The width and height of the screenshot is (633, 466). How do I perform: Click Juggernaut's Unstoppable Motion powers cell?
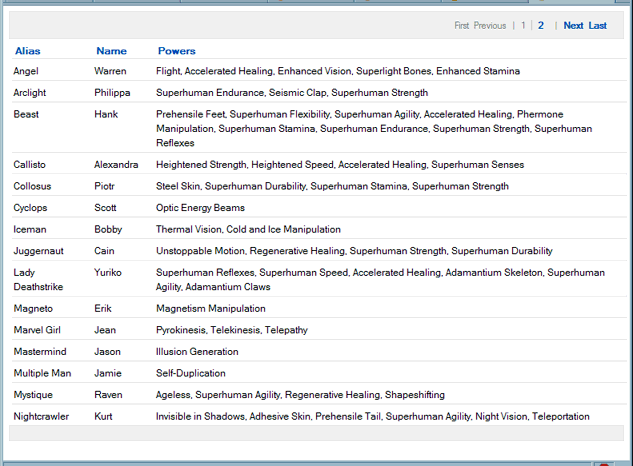pyautogui.click(x=354, y=251)
